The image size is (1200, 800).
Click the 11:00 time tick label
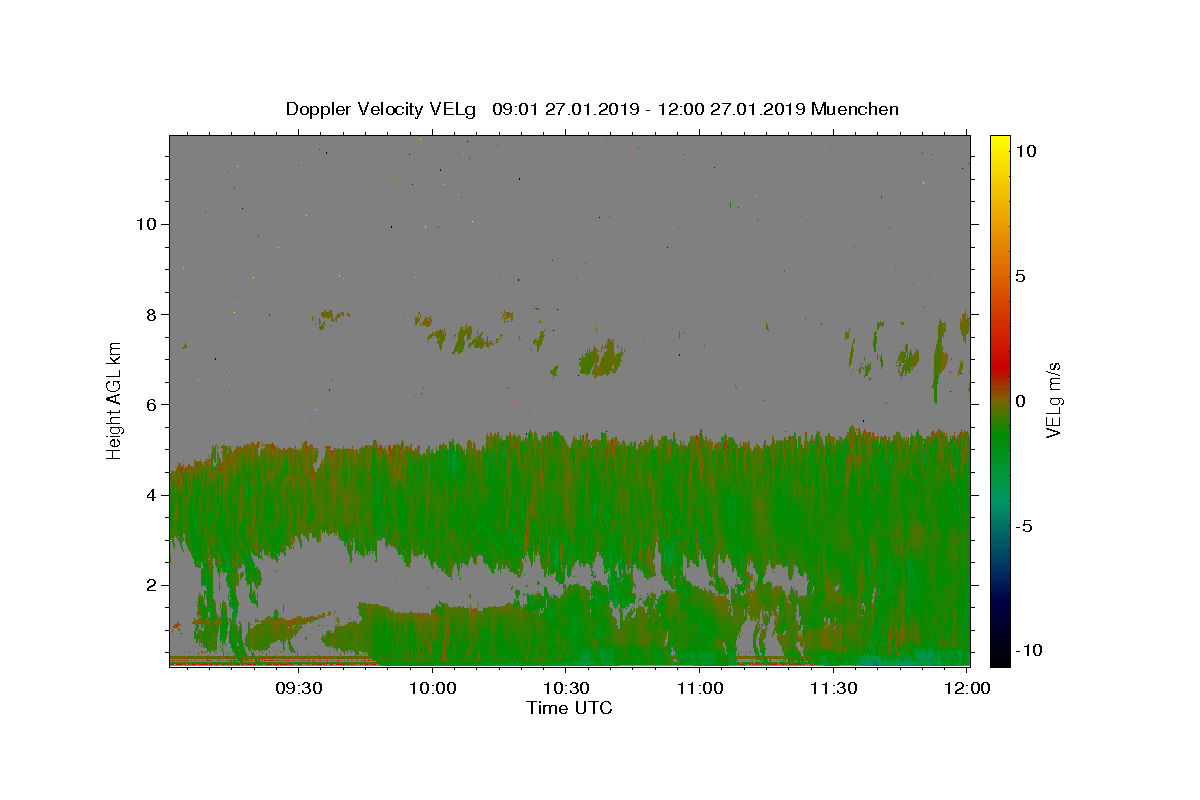point(700,688)
